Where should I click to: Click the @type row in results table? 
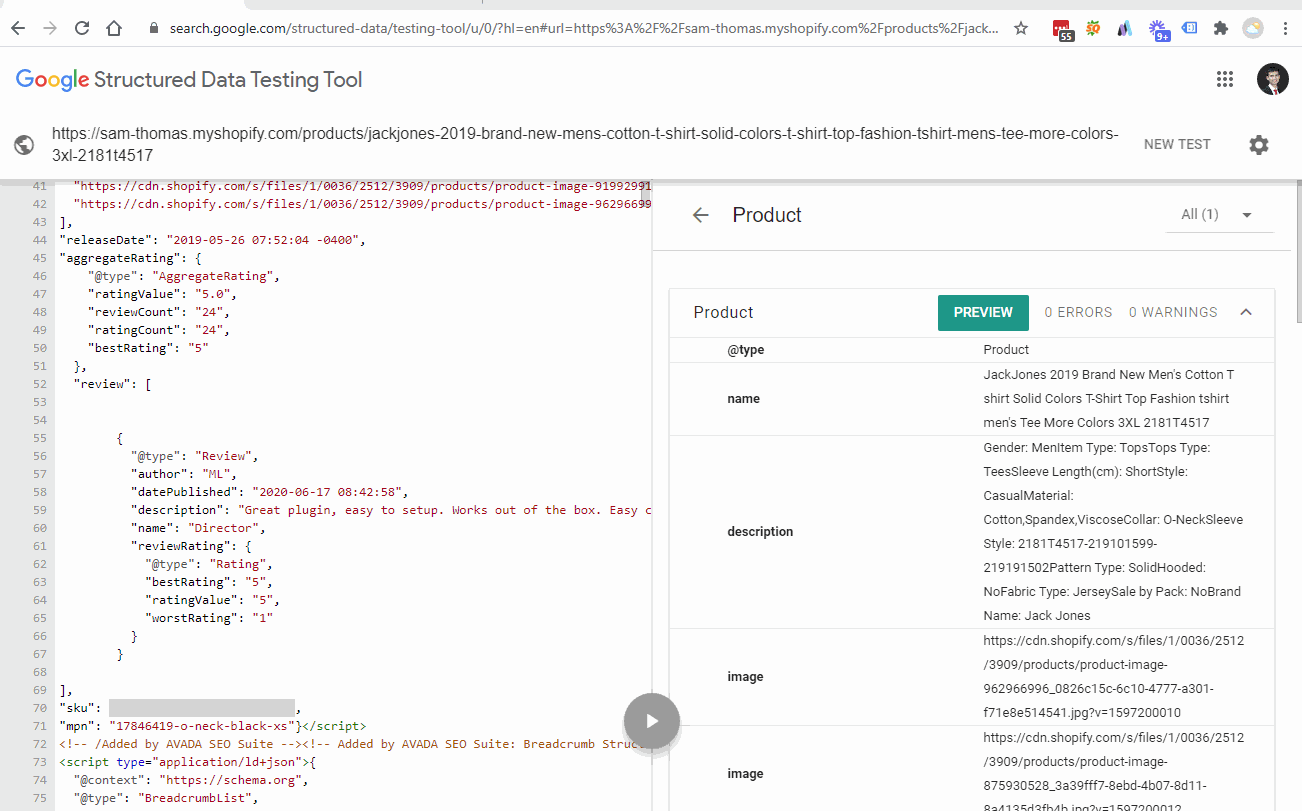click(x=972, y=350)
